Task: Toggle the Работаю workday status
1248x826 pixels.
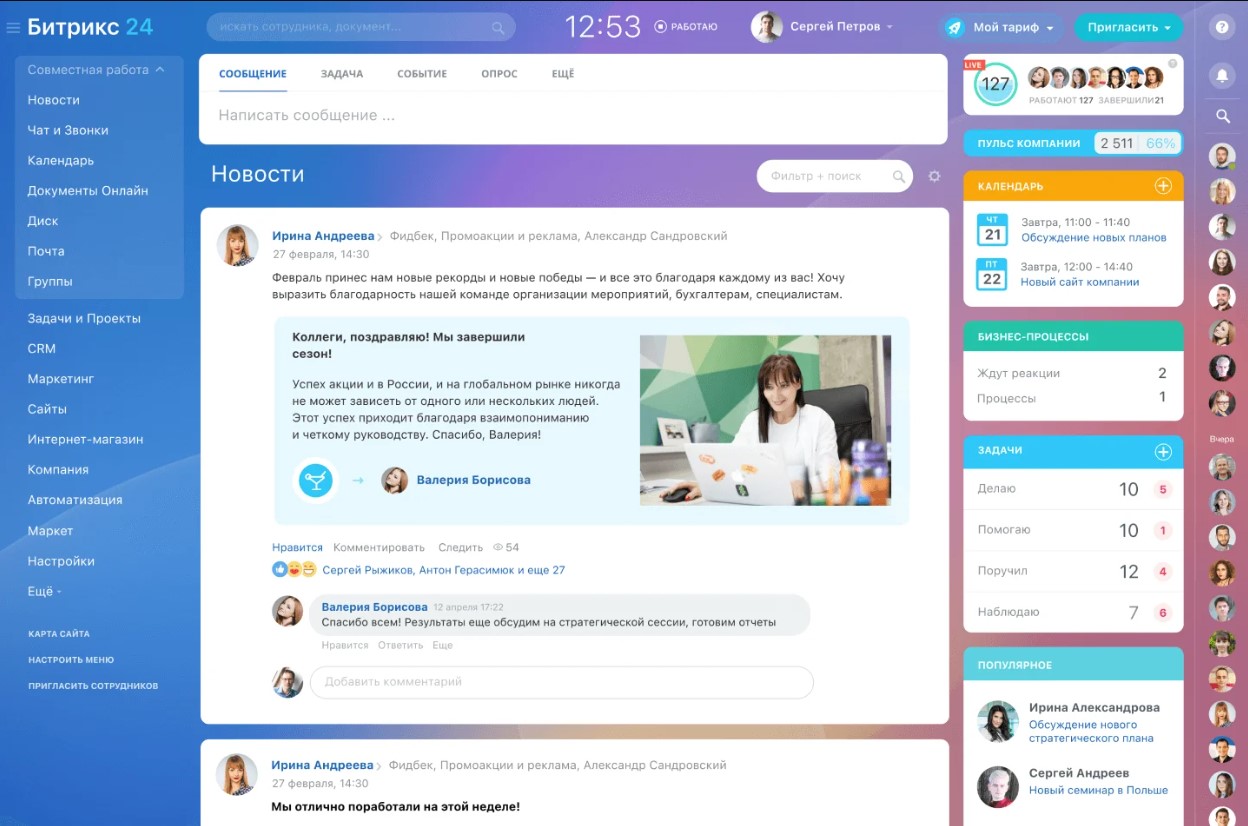Action: point(686,27)
